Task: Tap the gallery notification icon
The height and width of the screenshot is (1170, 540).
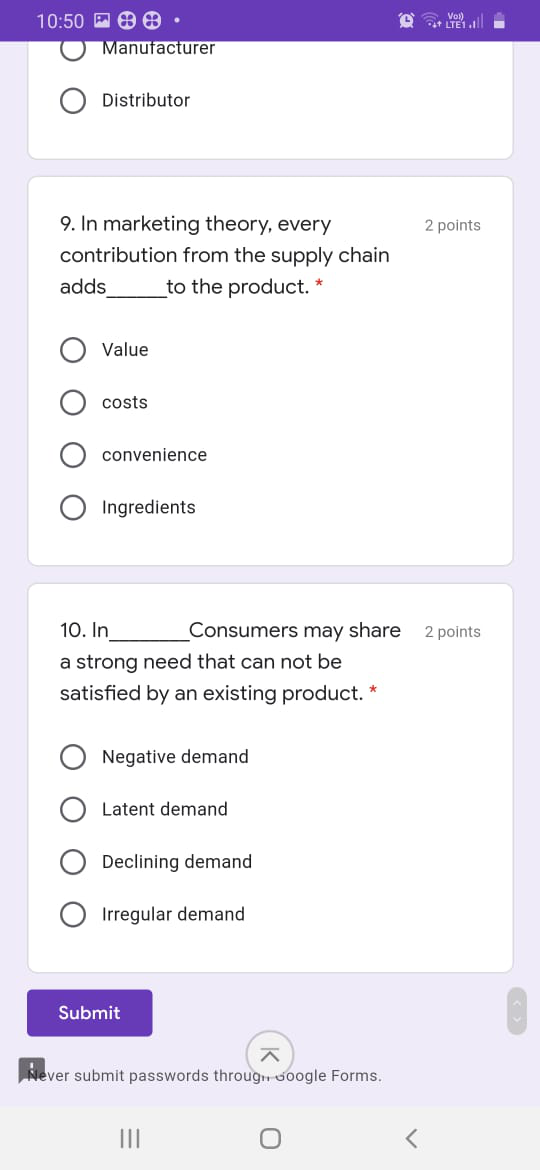Action: click(x=101, y=21)
